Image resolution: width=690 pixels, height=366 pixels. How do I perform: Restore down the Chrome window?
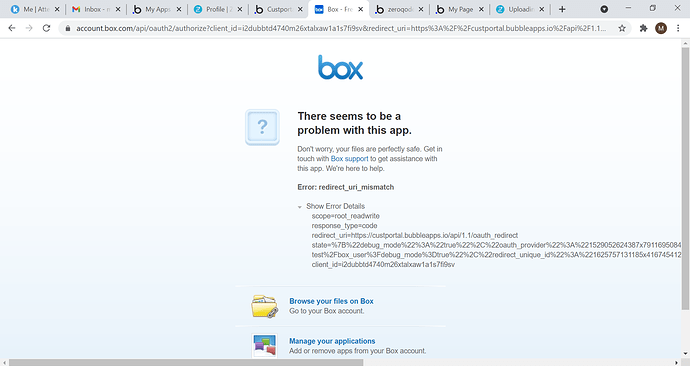coord(653,8)
